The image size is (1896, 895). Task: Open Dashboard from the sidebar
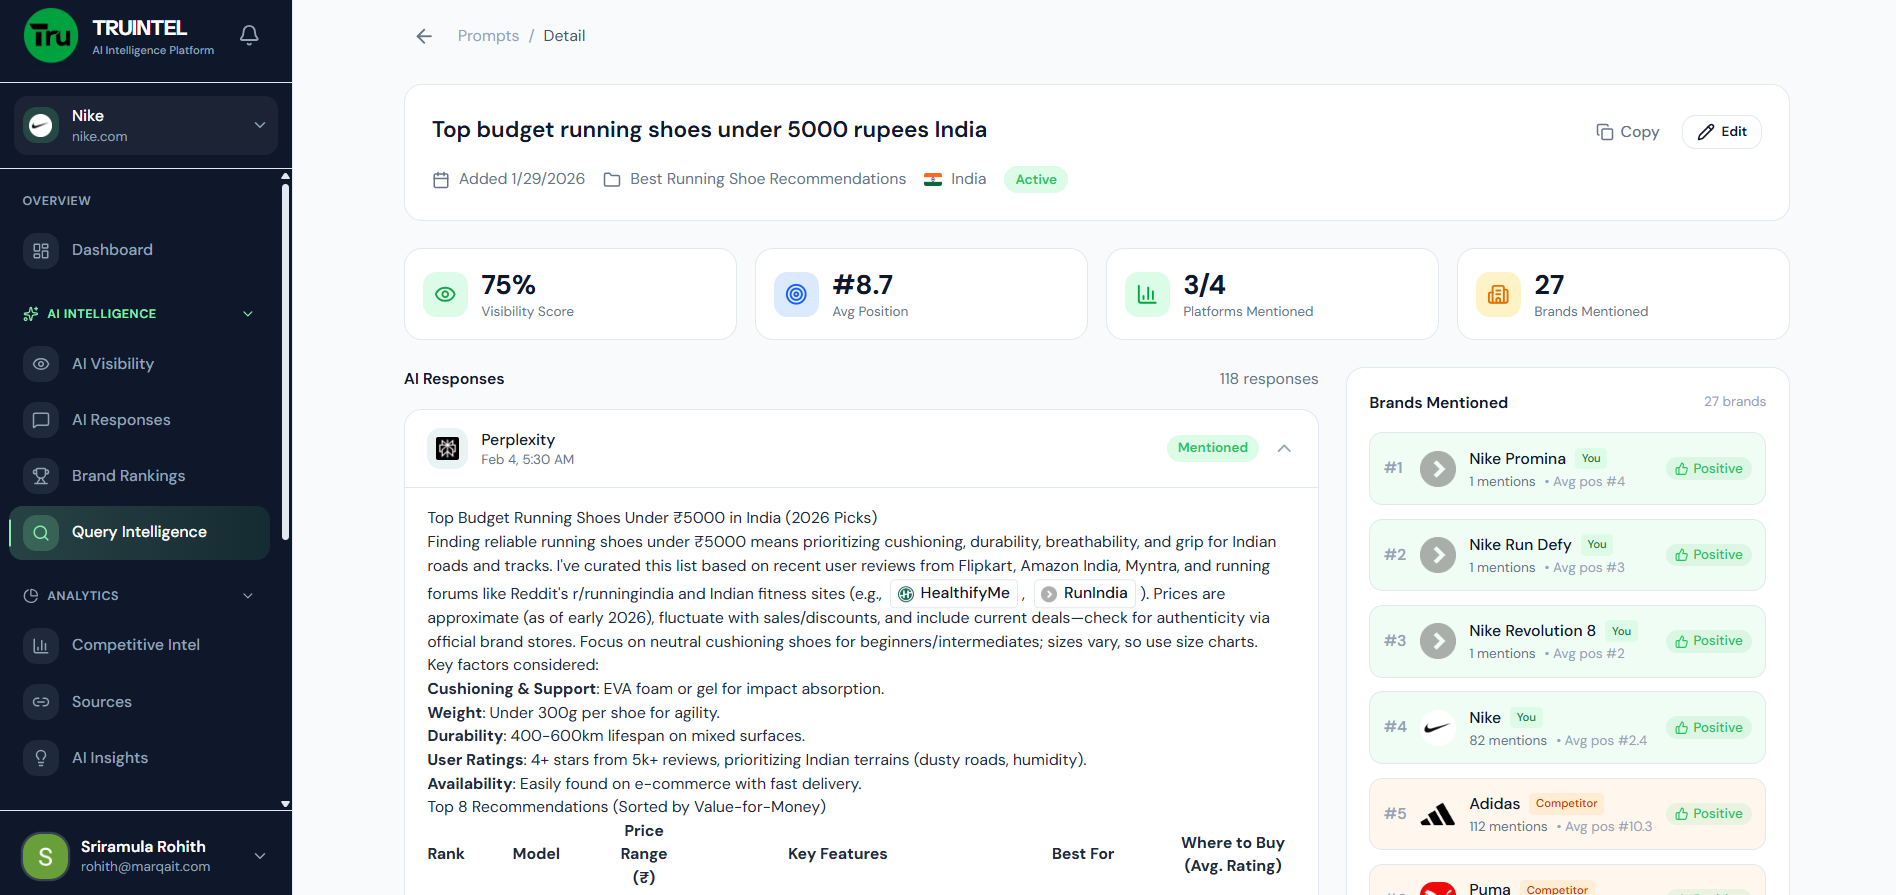[x=112, y=250]
